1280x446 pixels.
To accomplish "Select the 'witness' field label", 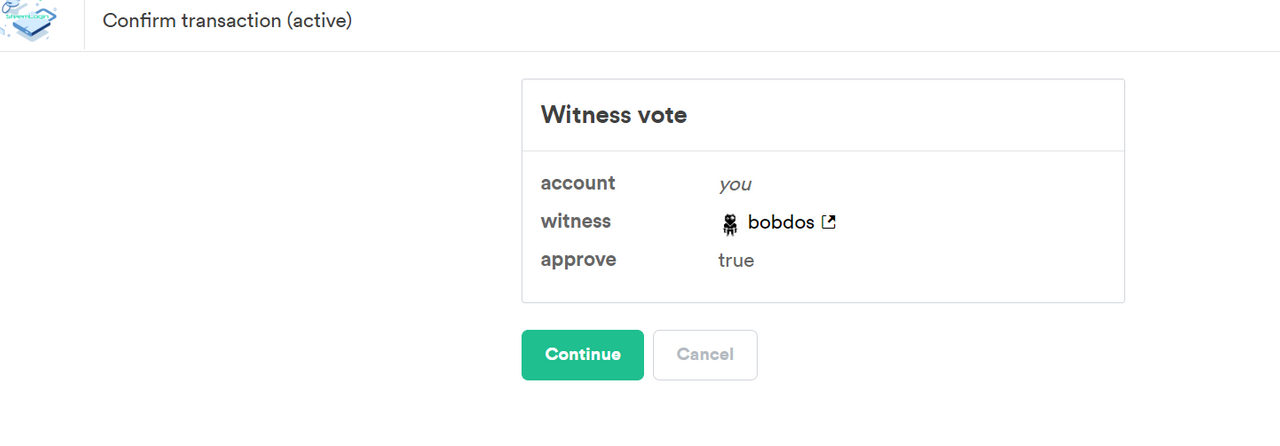I will (576, 221).
